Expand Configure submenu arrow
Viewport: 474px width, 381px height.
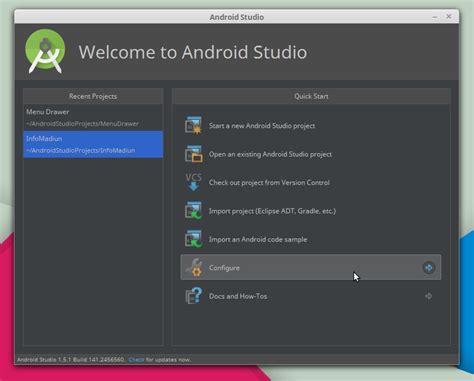point(429,267)
